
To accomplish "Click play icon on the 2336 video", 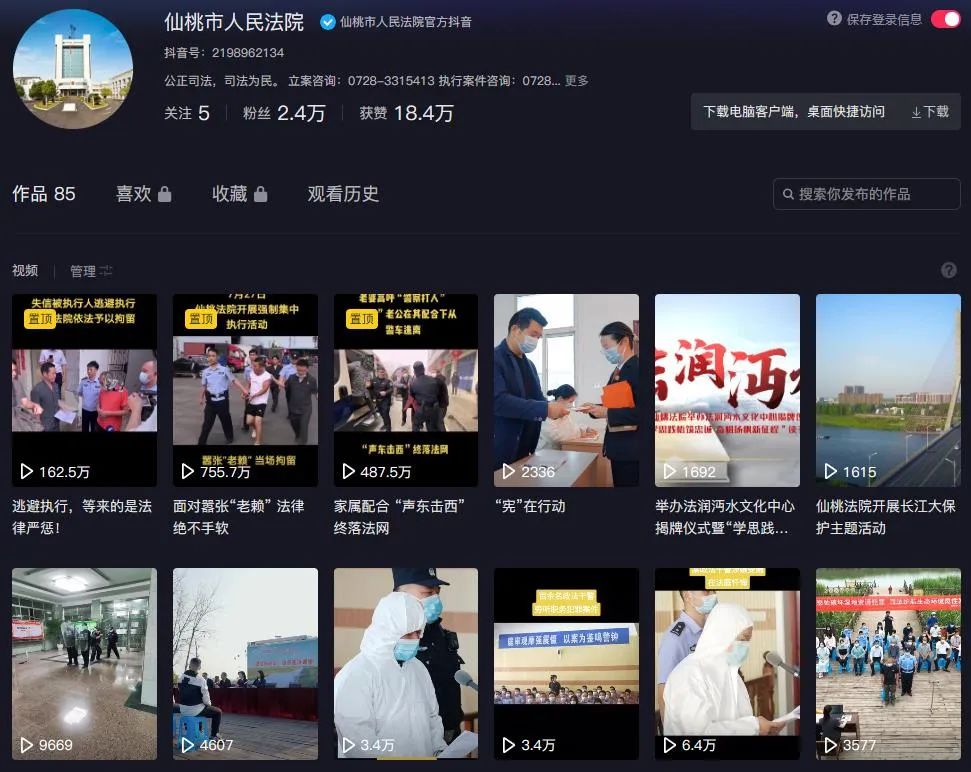I will coord(508,472).
